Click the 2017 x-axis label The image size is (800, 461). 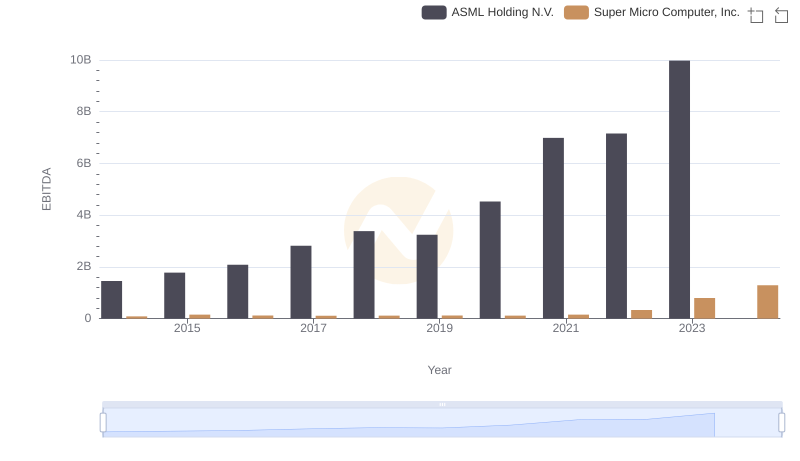(x=313, y=328)
